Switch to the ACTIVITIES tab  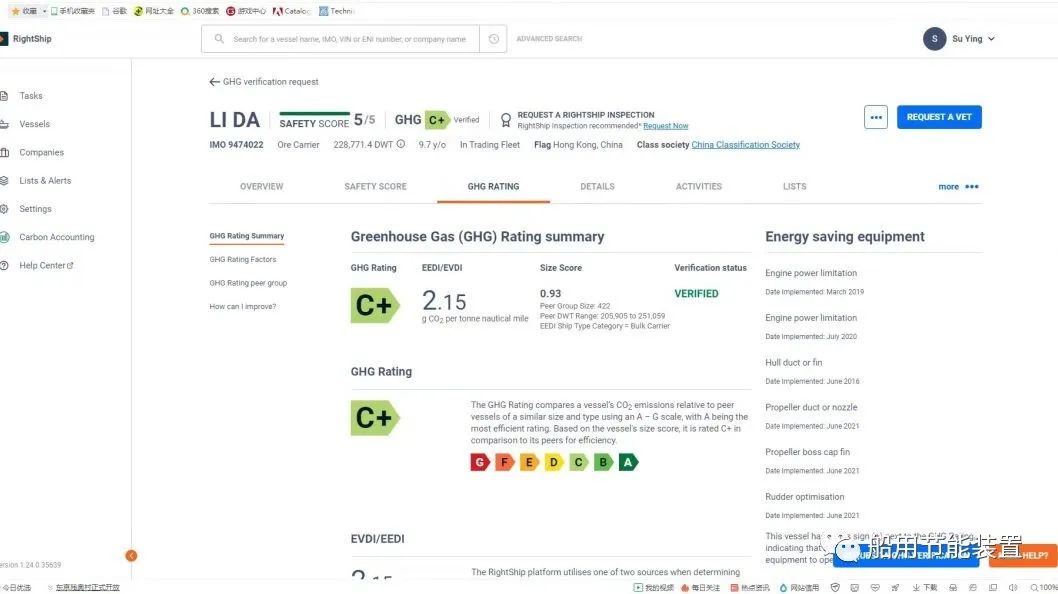click(x=698, y=187)
